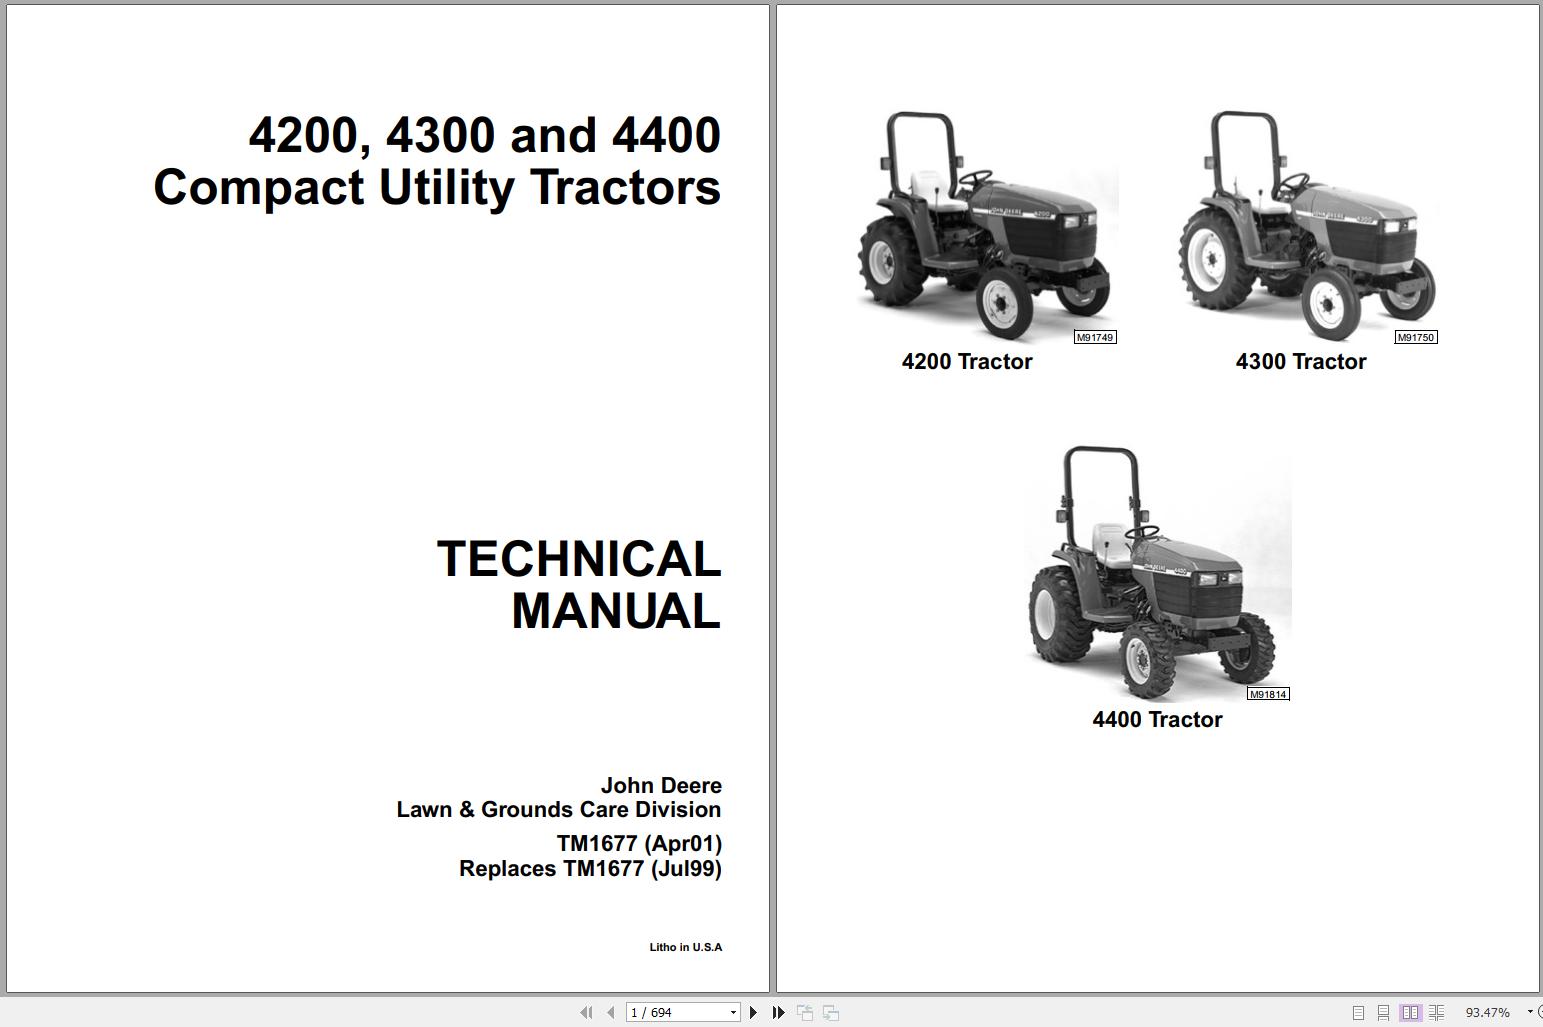Switch to continuous facing view
This screenshot has width=1543, height=1027.
(1436, 1012)
